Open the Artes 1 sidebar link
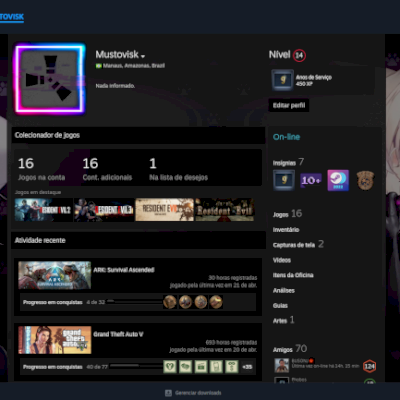 [283, 320]
